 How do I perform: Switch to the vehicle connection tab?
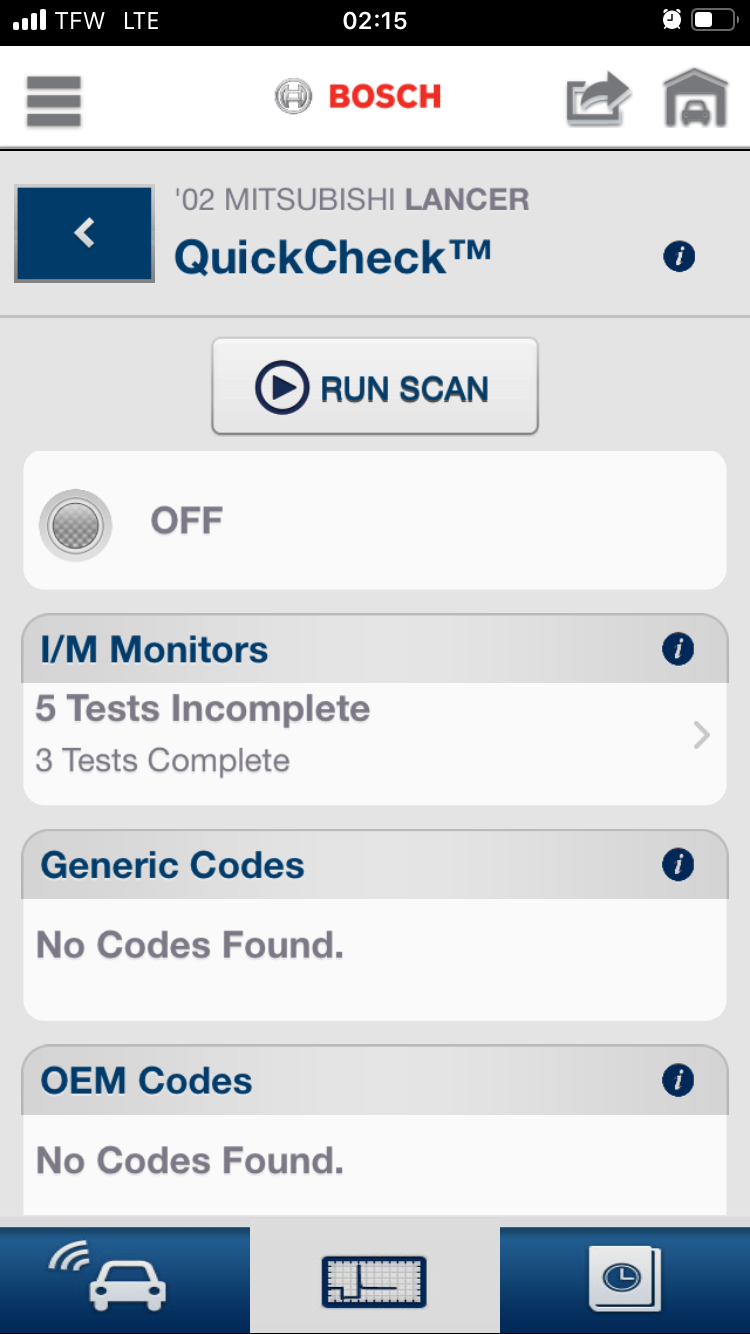(124, 1280)
